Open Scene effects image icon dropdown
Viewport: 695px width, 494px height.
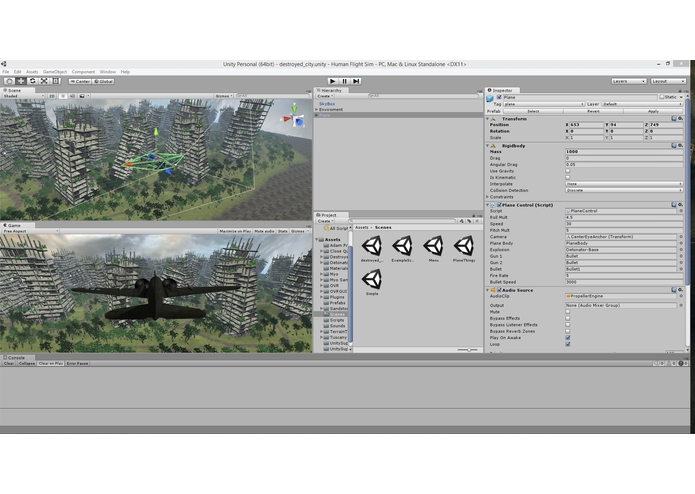tap(83, 96)
